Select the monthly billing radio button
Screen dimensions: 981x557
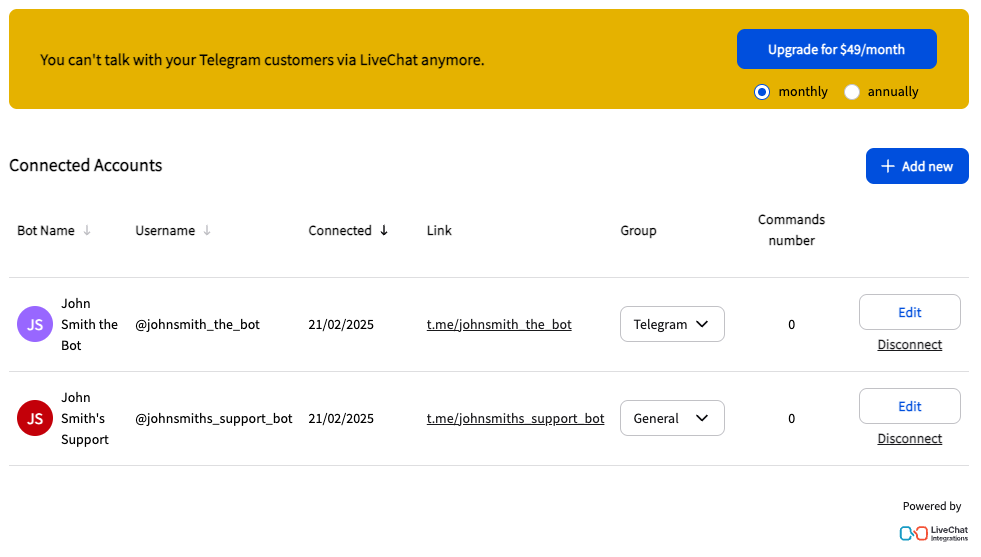(x=761, y=92)
